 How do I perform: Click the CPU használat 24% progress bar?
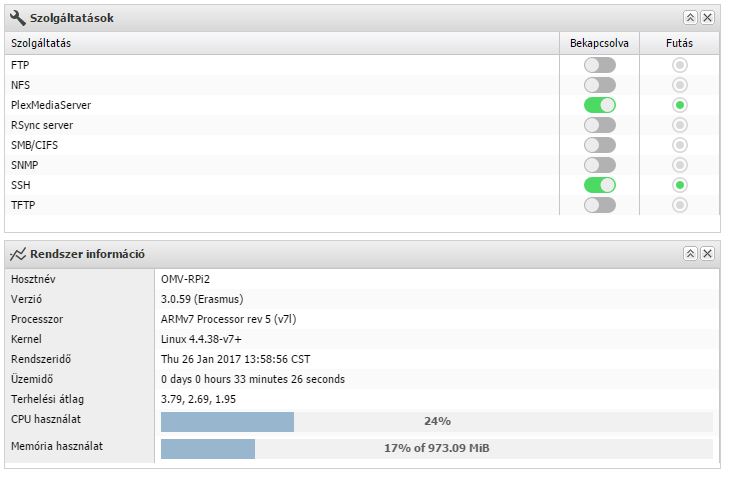[437, 422]
